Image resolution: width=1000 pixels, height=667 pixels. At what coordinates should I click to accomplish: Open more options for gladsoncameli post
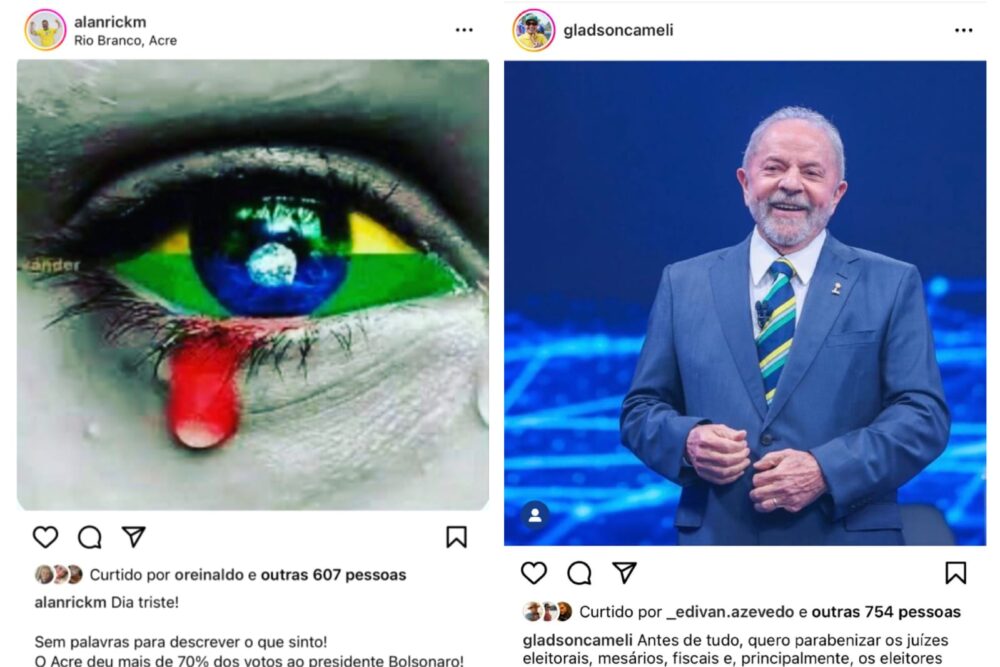point(964,30)
